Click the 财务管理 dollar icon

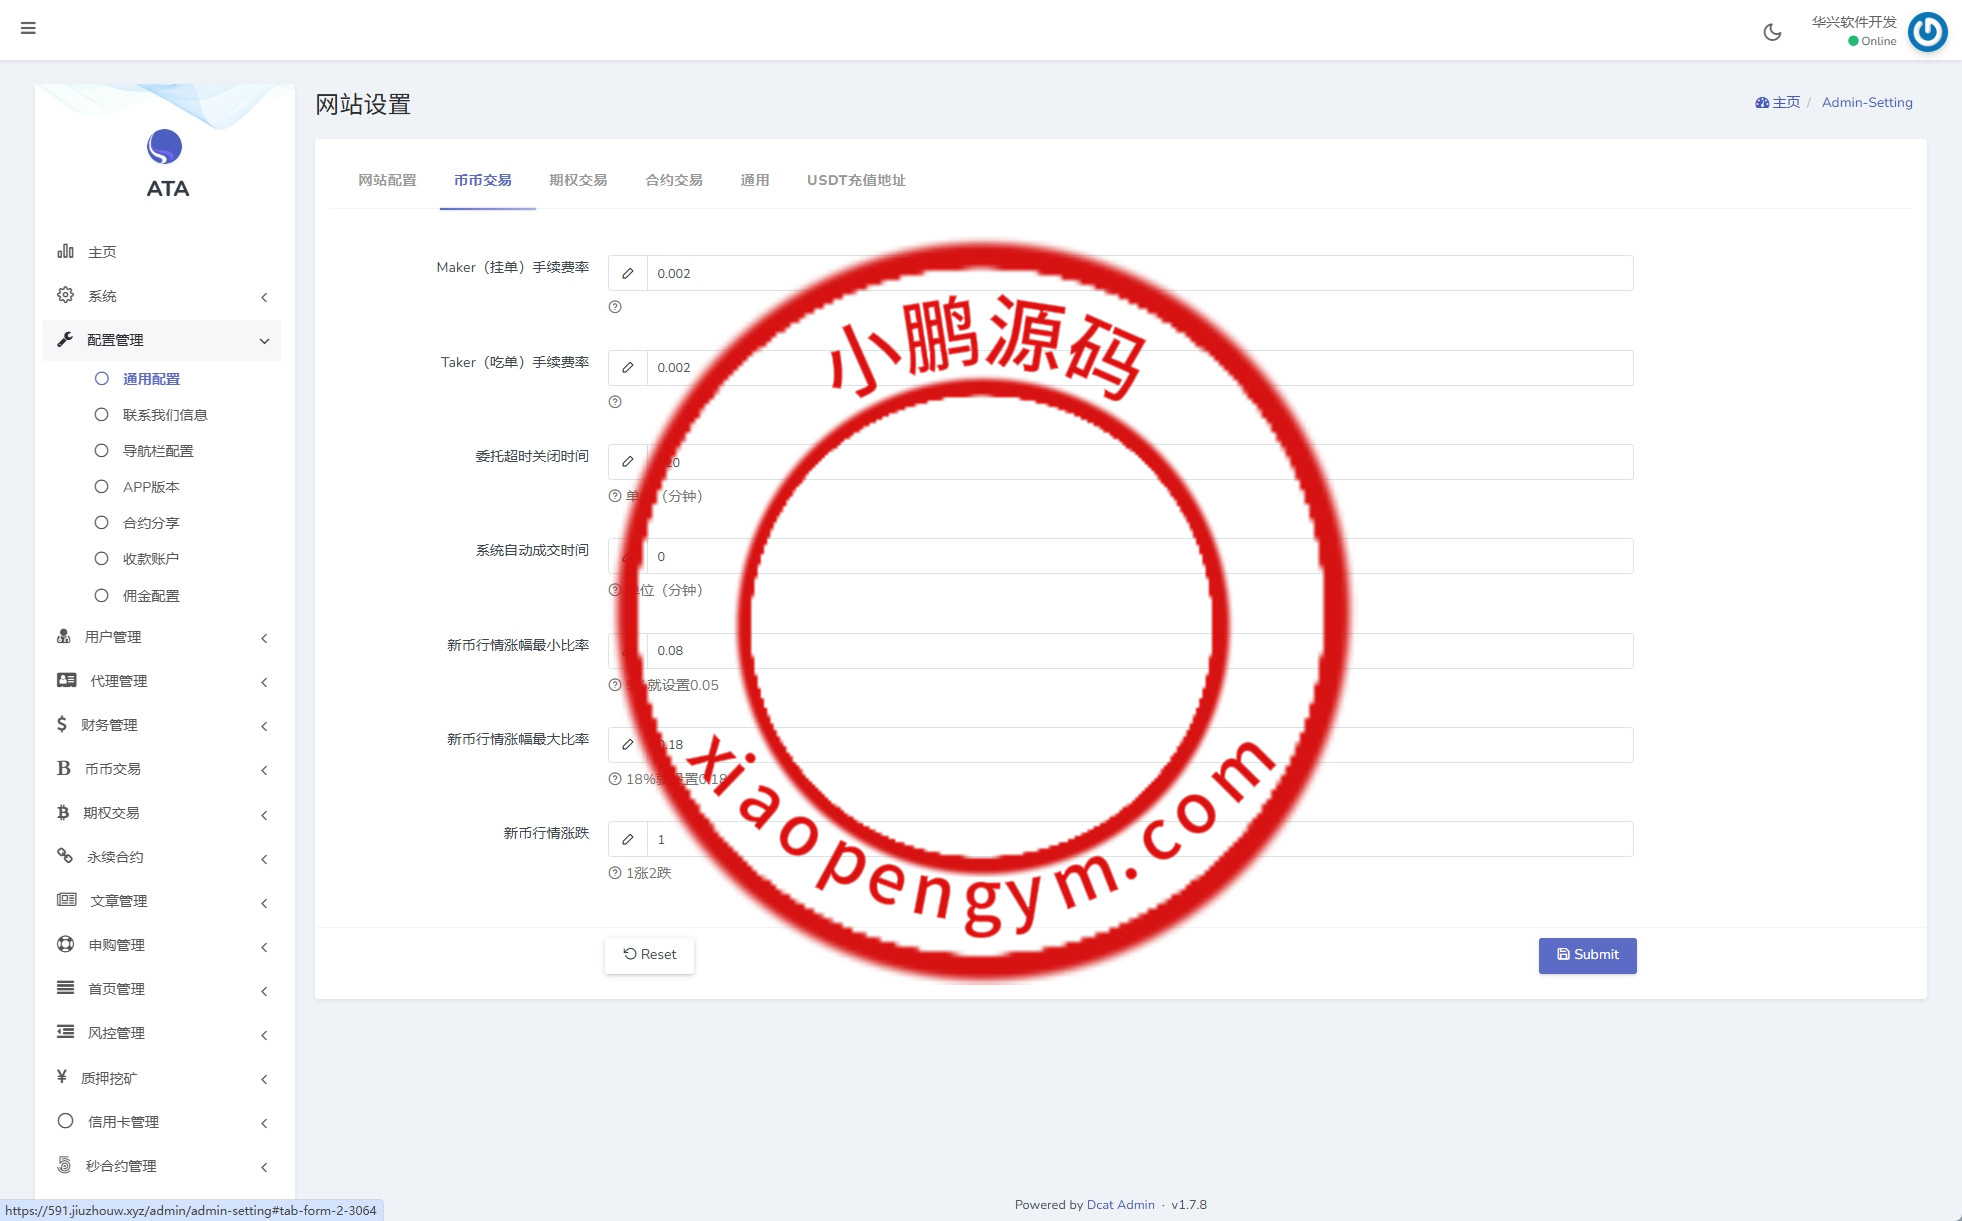[62, 724]
